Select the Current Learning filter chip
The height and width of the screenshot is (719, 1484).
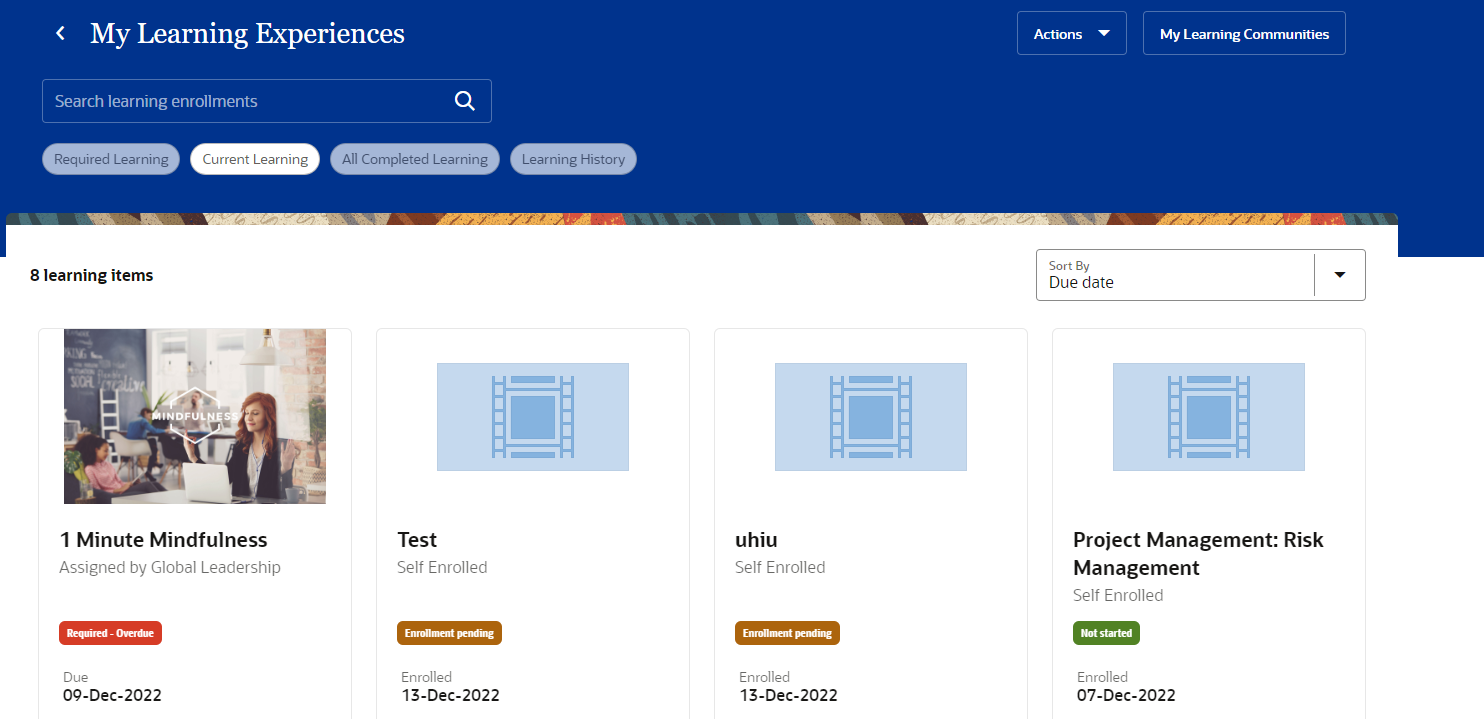tap(255, 159)
